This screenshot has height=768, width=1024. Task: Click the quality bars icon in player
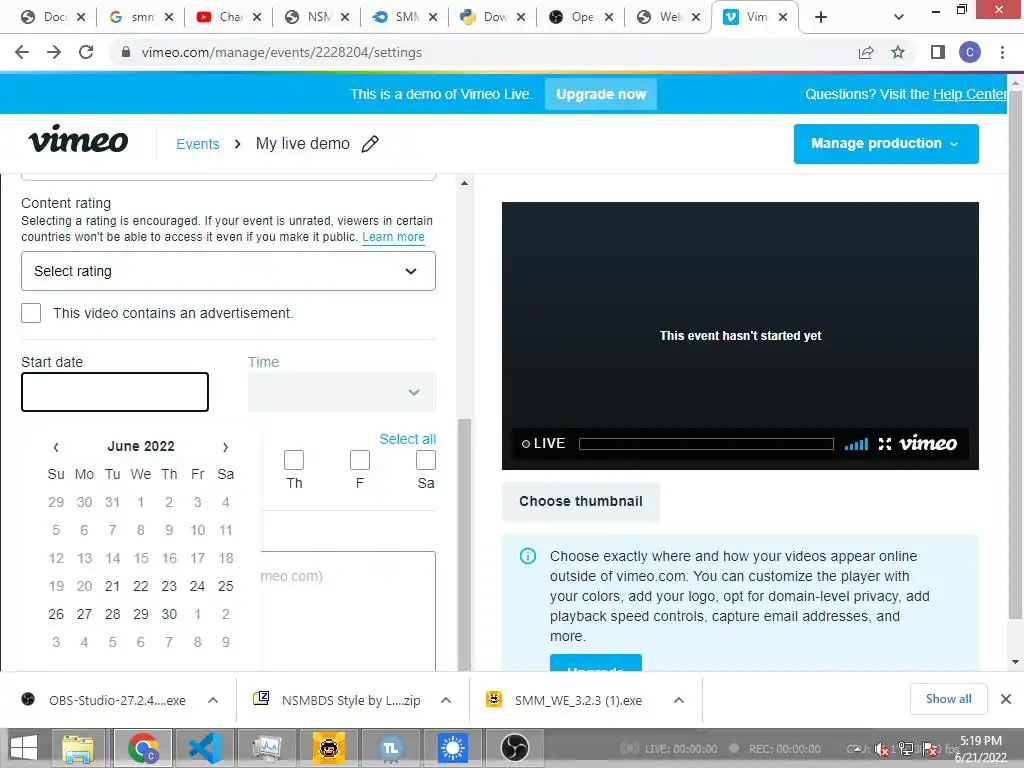(x=856, y=445)
